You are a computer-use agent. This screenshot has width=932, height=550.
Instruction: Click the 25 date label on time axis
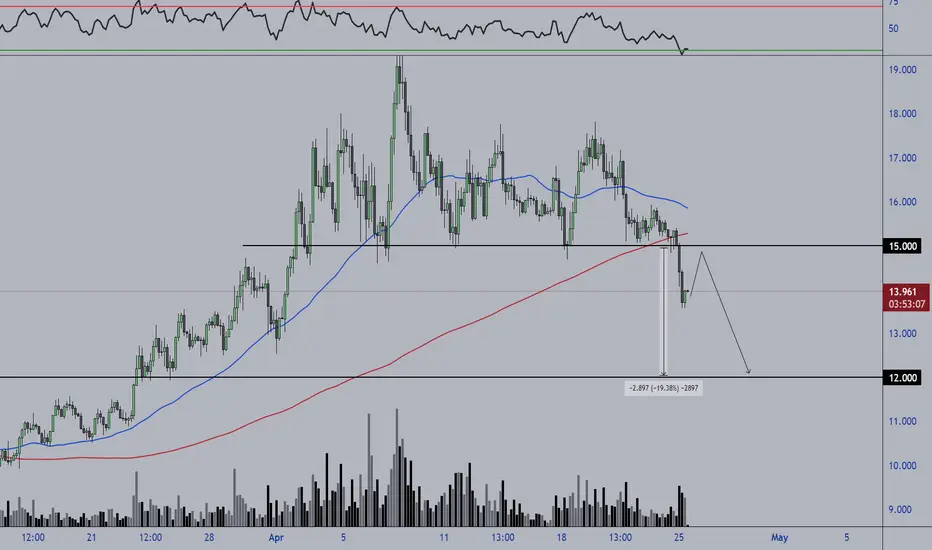[x=679, y=538]
